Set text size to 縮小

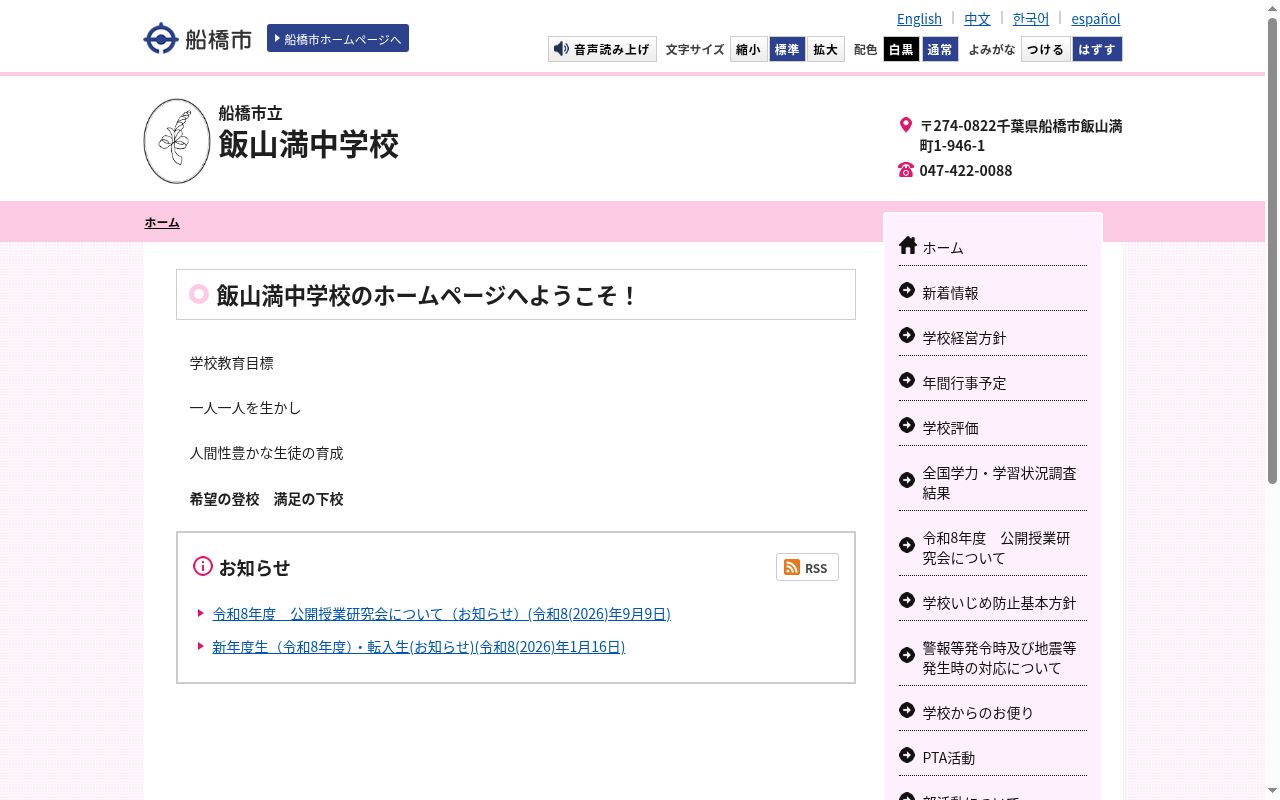pyautogui.click(x=748, y=49)
